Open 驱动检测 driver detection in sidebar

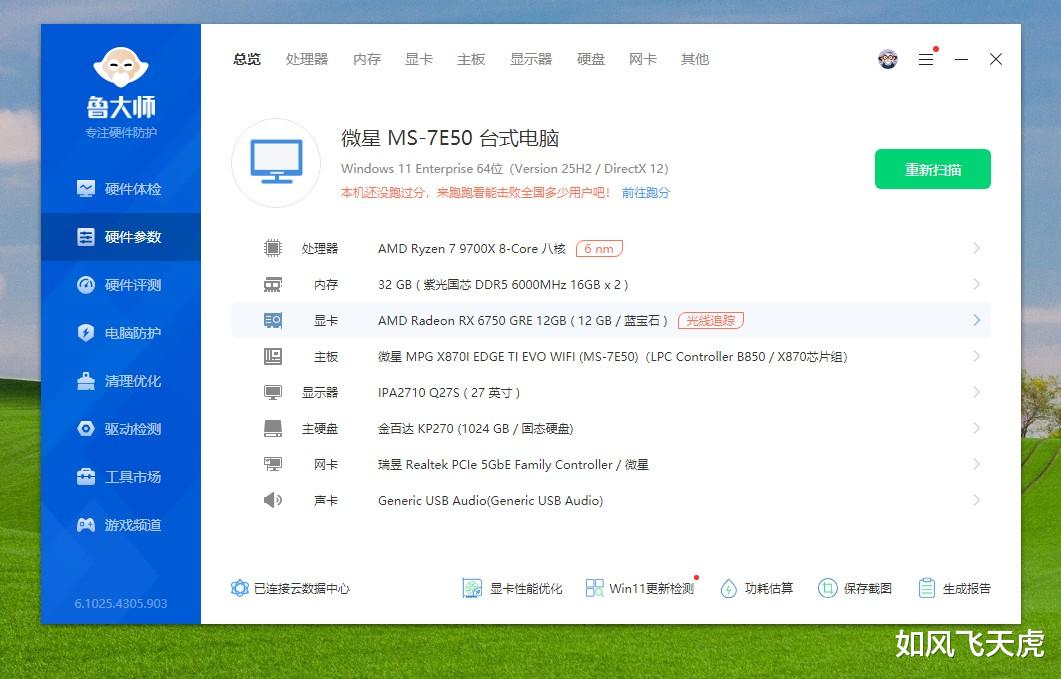(x=120, y=429)
